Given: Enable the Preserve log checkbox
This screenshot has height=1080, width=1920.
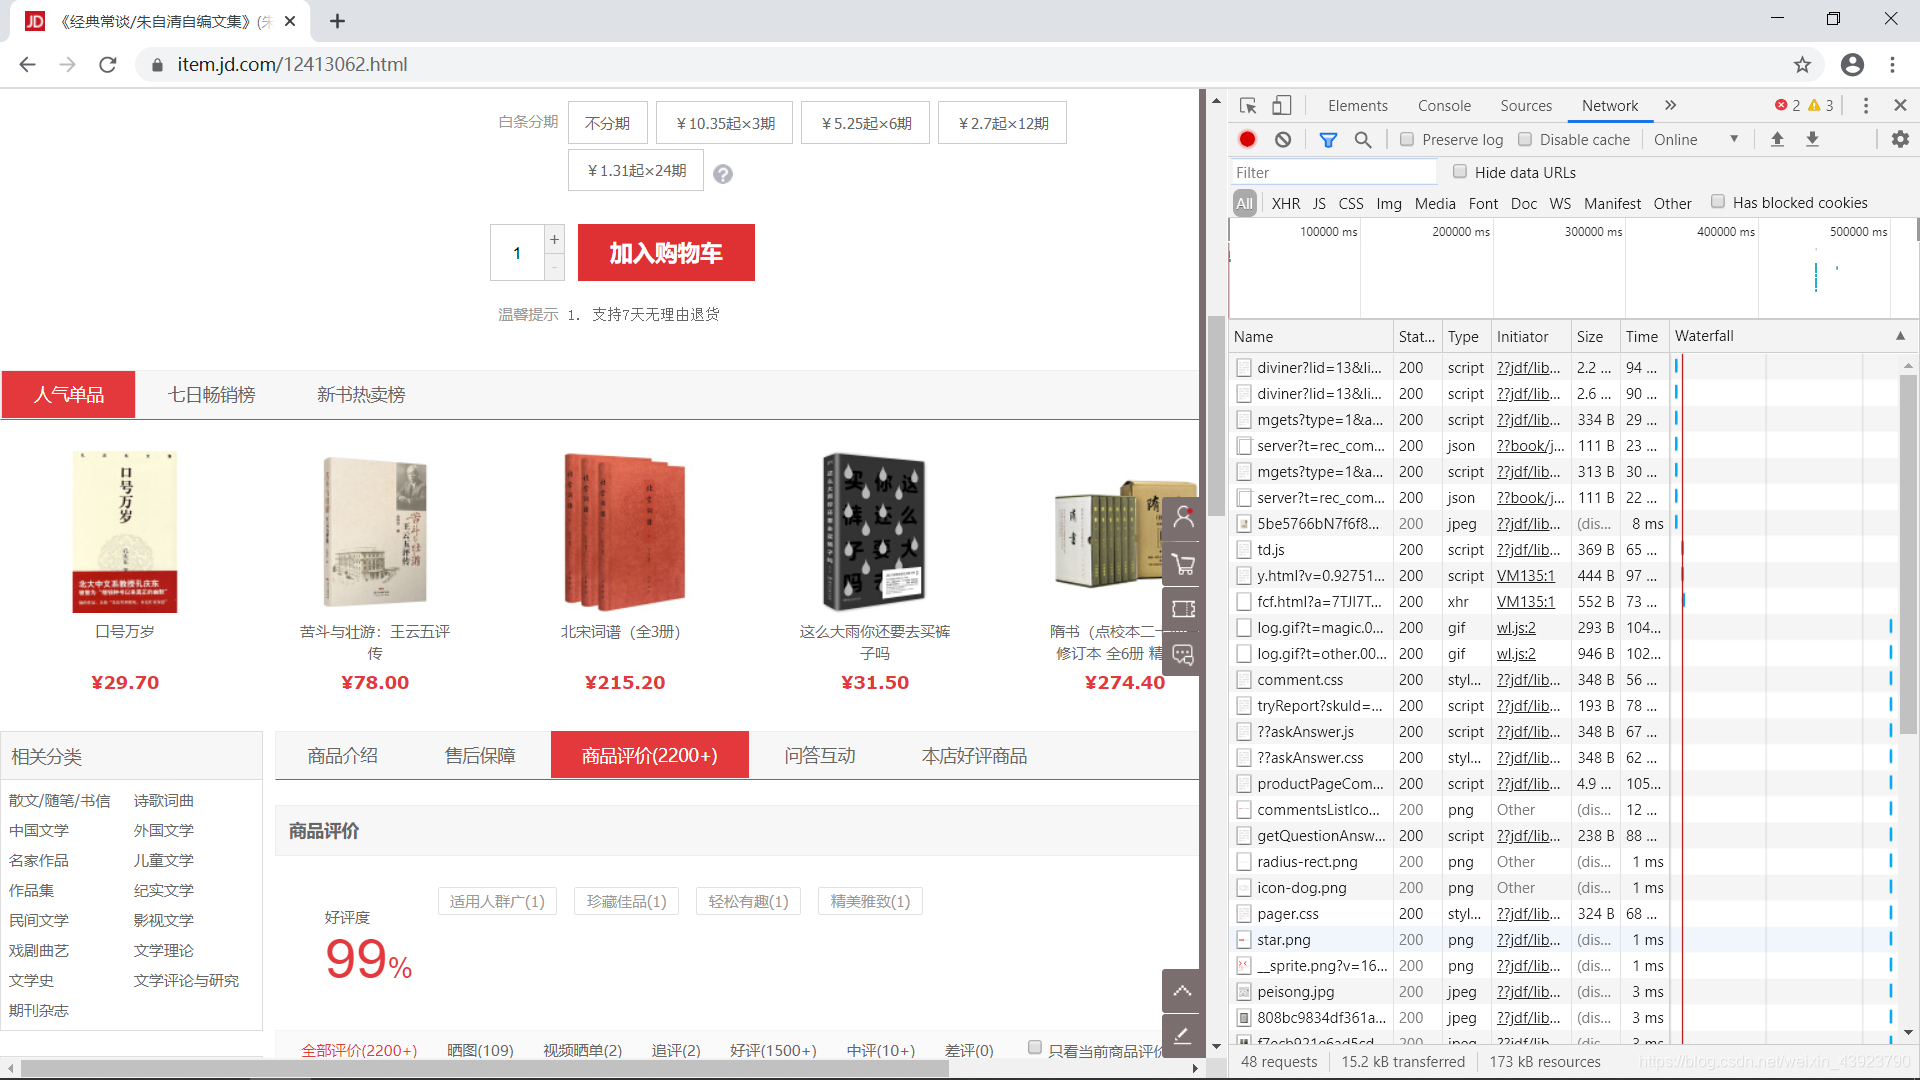Looking at the screenshot, I should pyautogui.click(x=1407, y=140).
